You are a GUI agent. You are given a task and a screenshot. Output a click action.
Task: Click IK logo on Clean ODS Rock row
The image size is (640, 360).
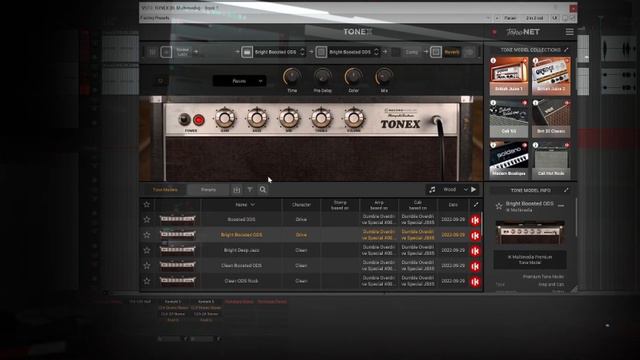click(x=475, y=282)
